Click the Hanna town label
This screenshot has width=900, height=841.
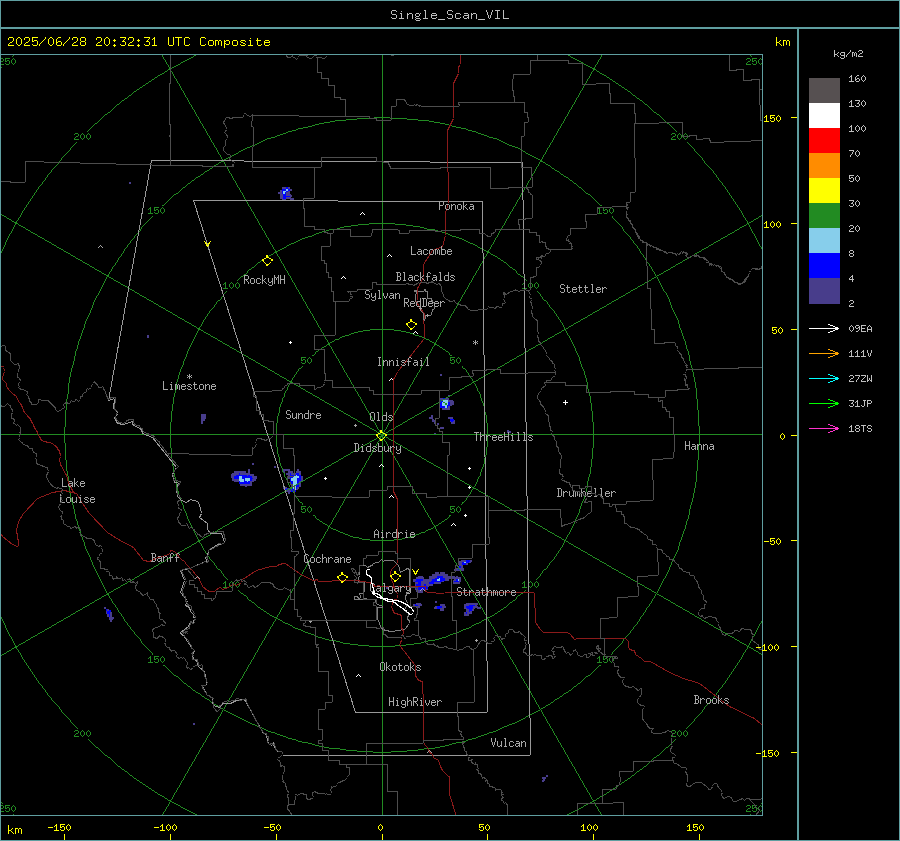point(699,446)
